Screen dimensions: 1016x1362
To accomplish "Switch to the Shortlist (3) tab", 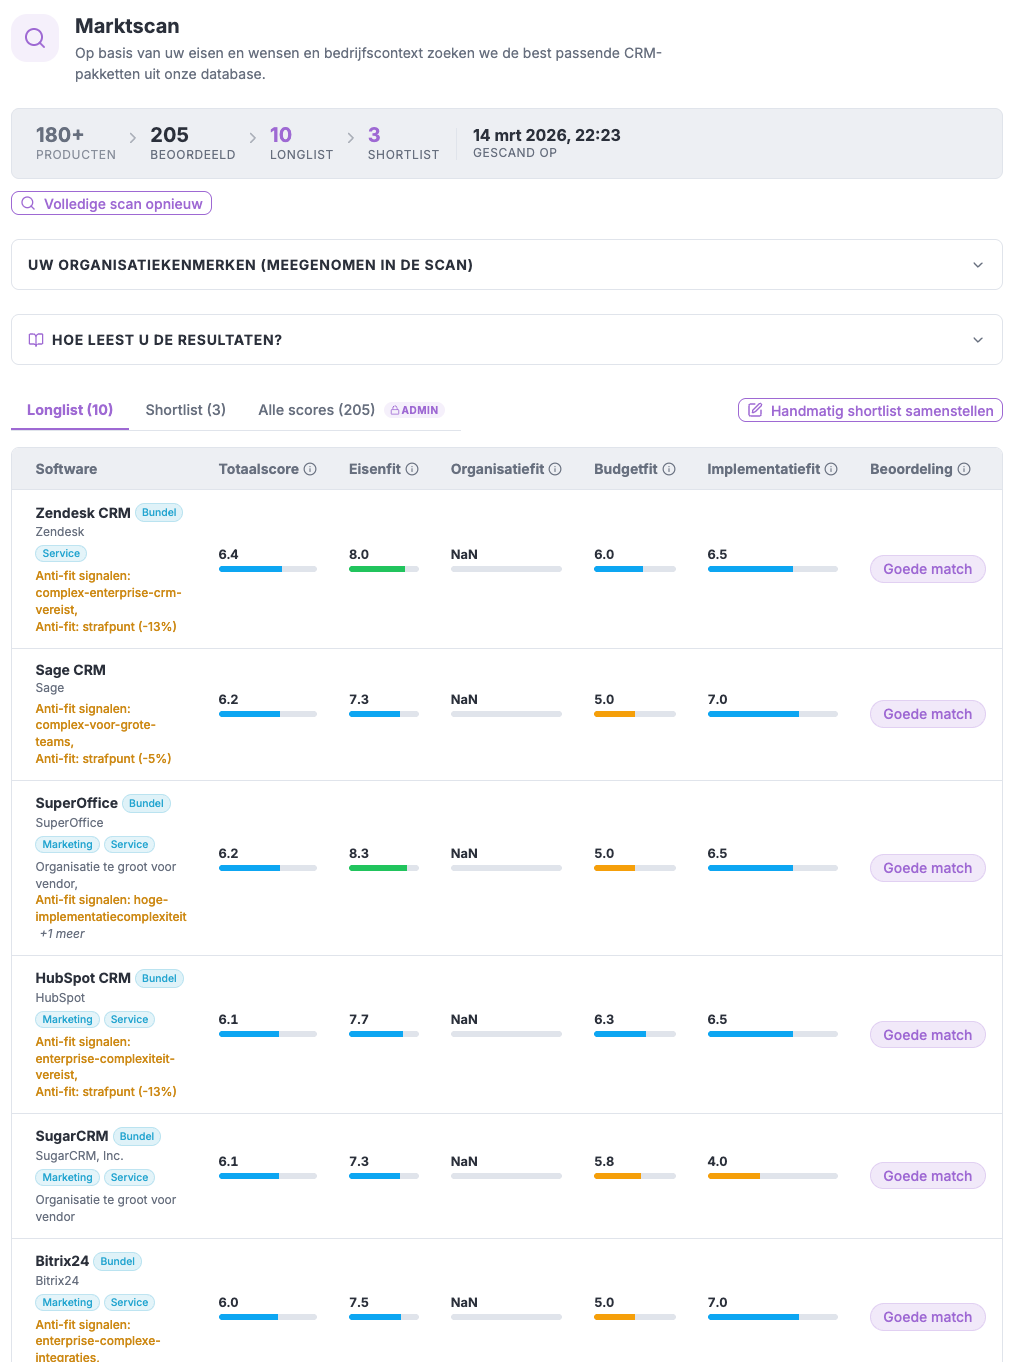I will click(185, 410).
